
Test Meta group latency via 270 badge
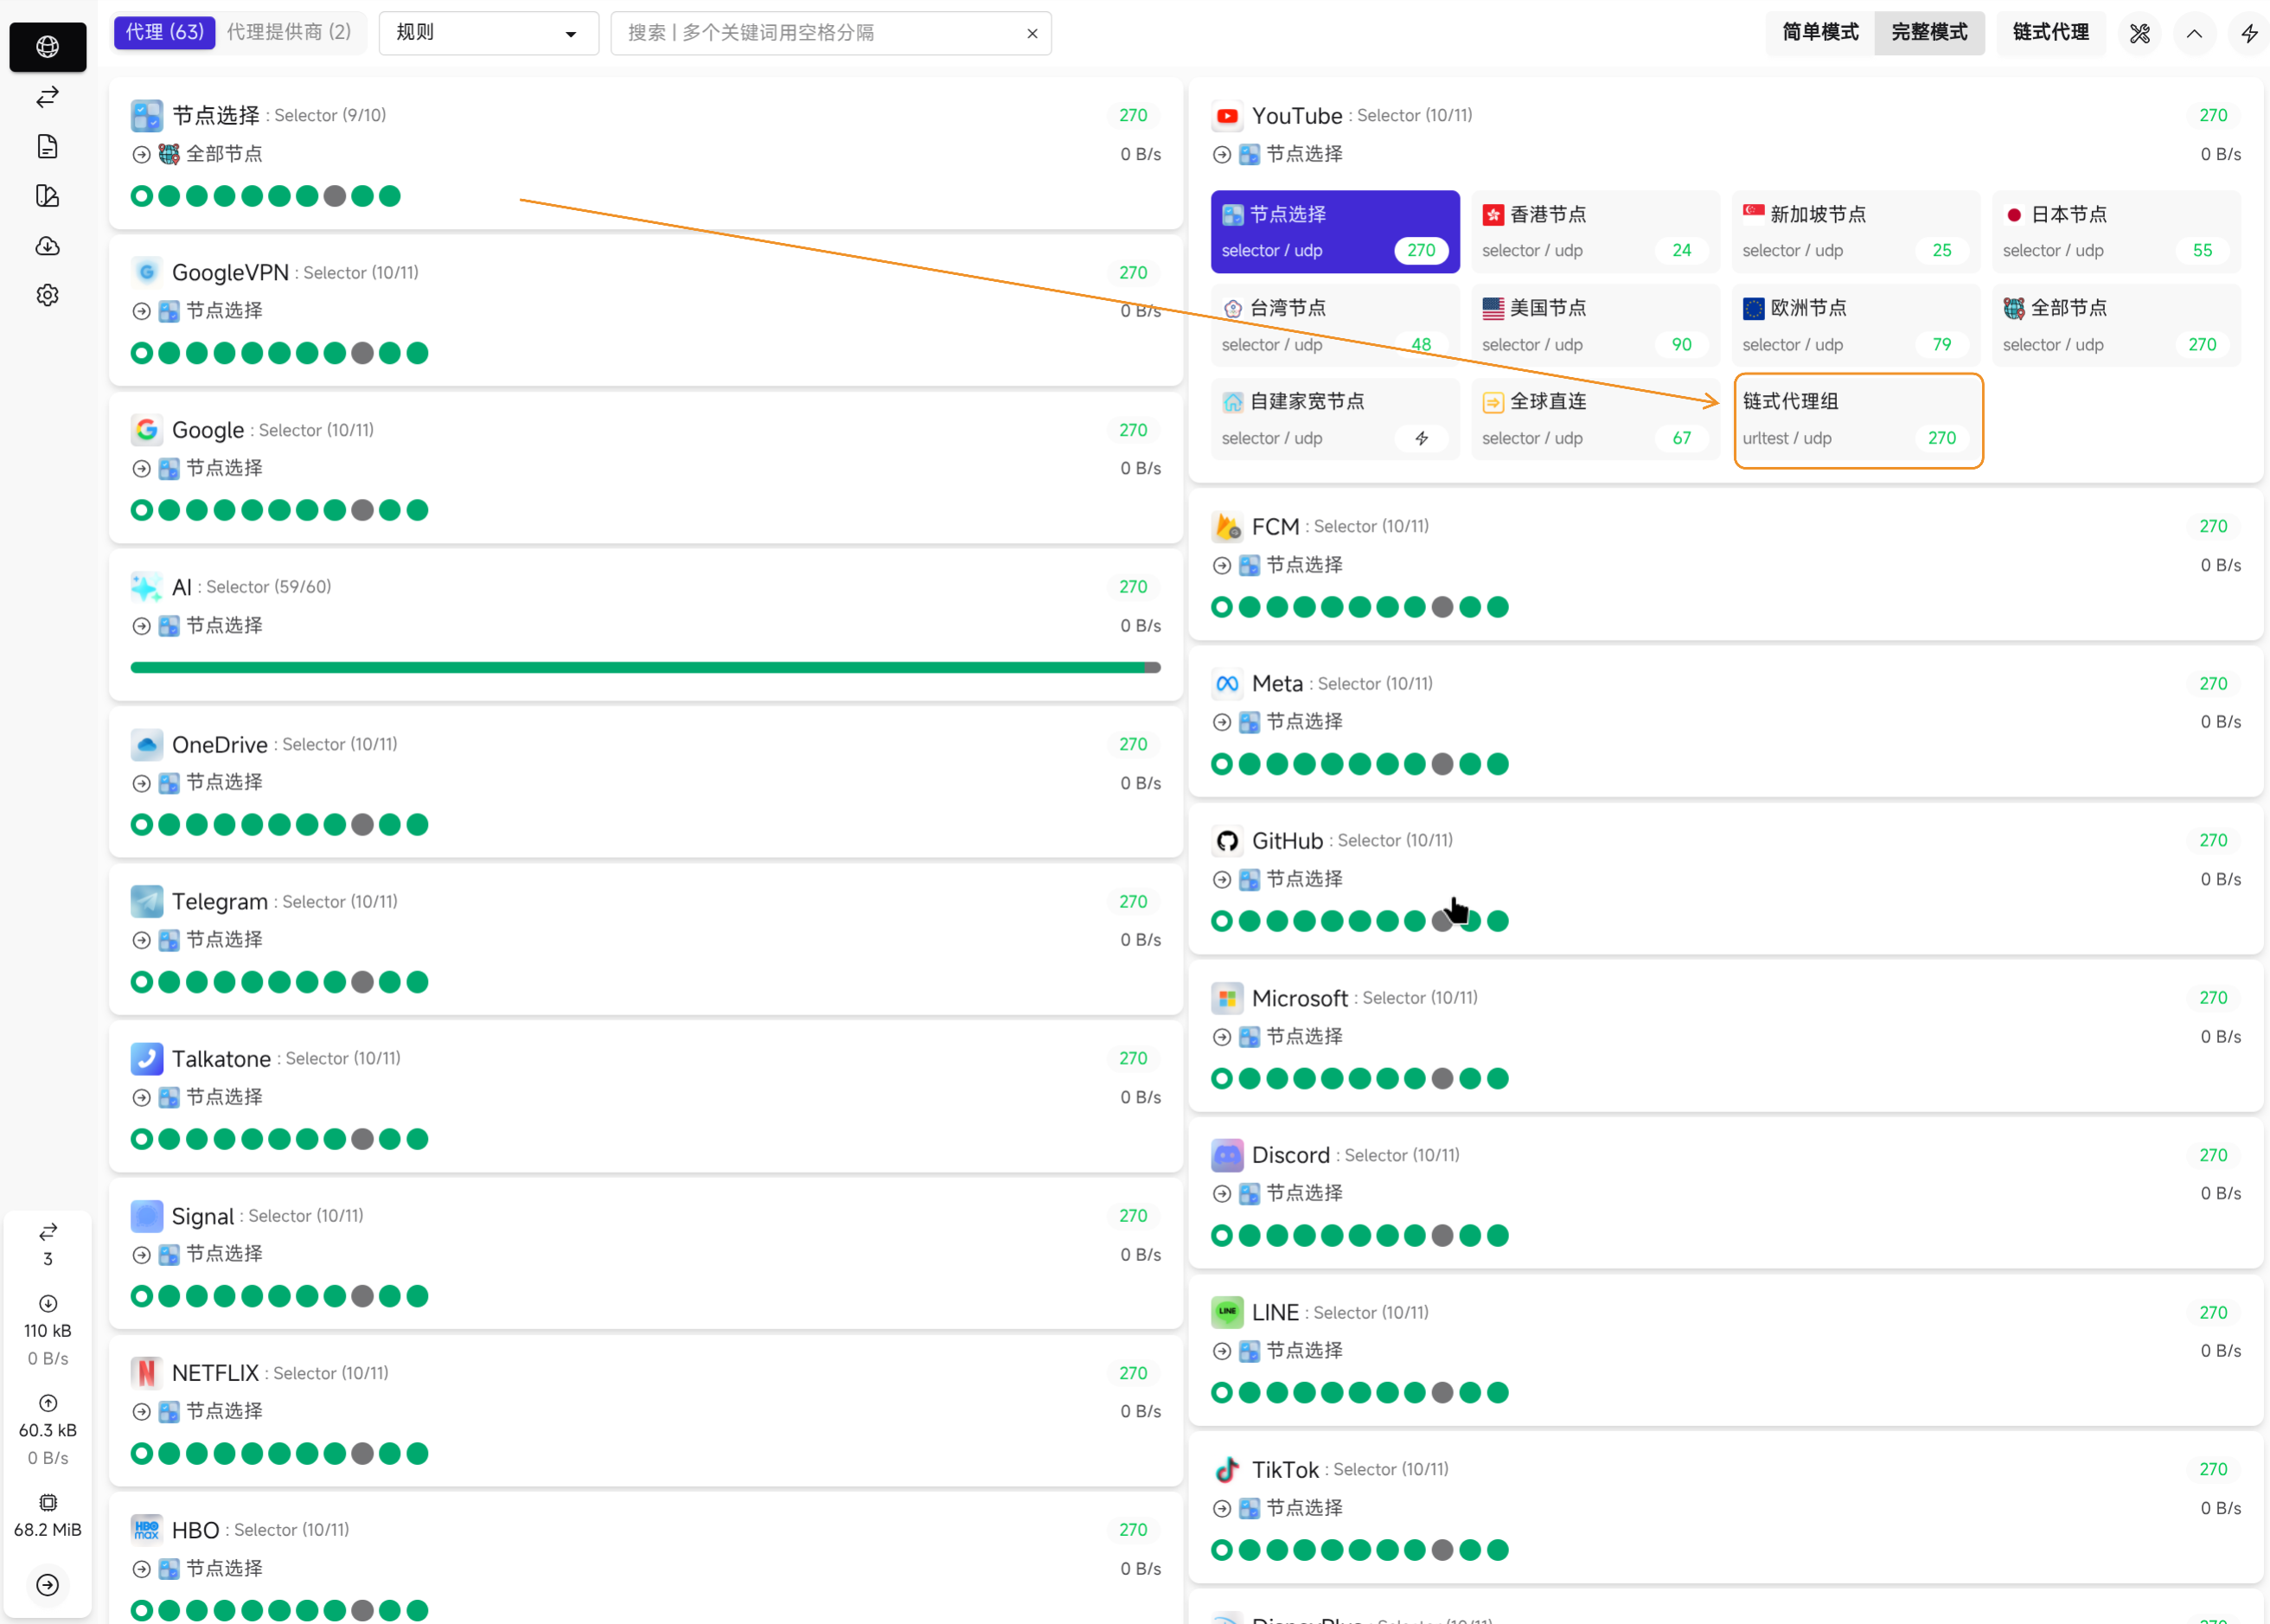[x=2213, y=684]
